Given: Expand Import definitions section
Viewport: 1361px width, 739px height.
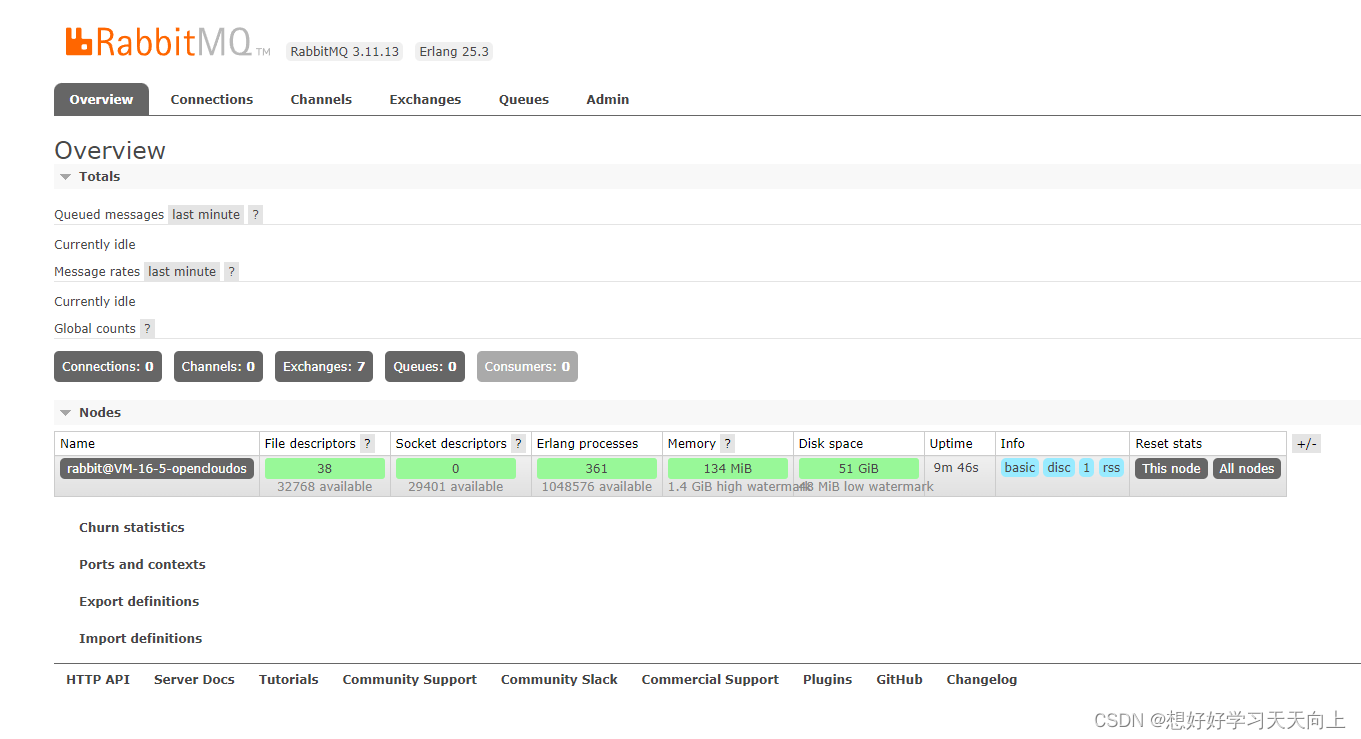Looking at the screenshot, I should (140, 639).
